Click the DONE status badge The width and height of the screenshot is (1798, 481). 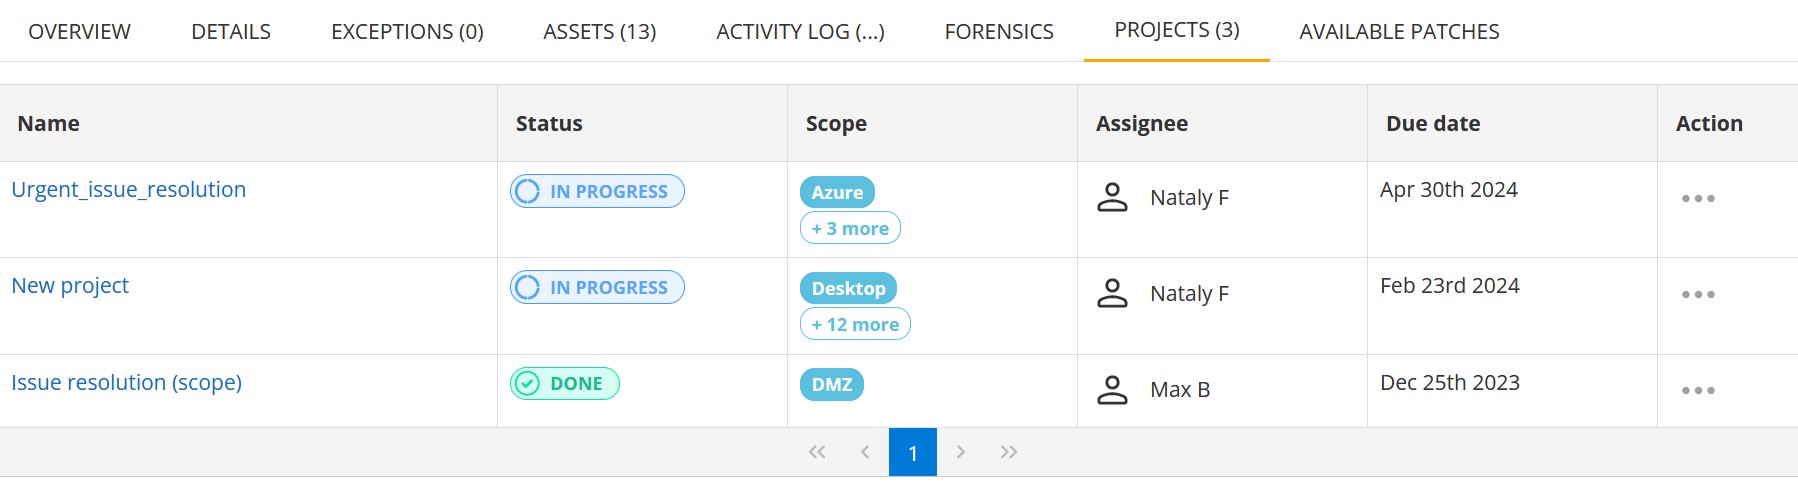[565, 384]
